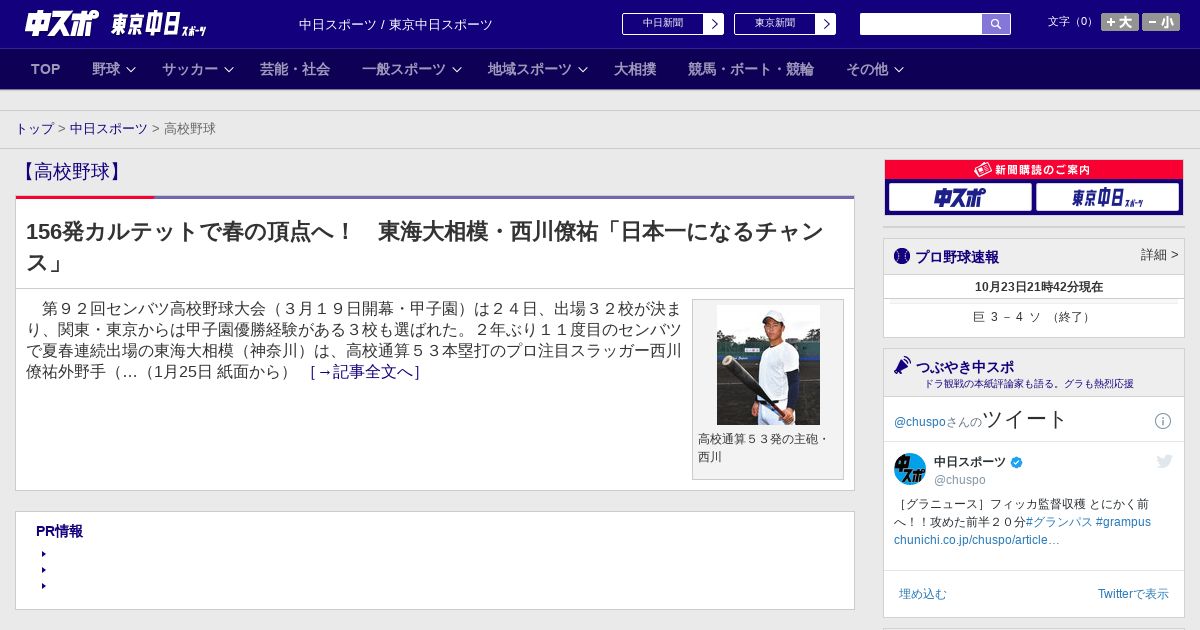
Task: Open the 一般スポーツ navigation menu
Action: coord(404,69)
